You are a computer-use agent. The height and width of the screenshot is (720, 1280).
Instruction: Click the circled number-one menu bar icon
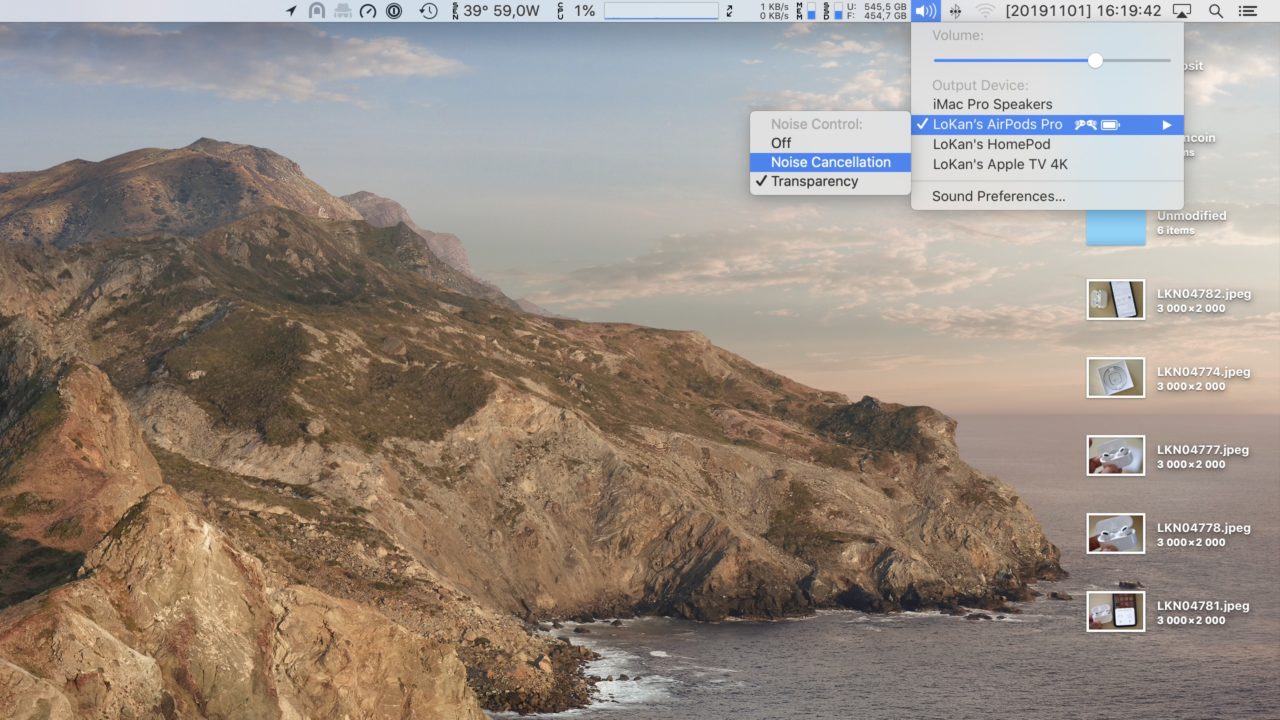[394, 11]
